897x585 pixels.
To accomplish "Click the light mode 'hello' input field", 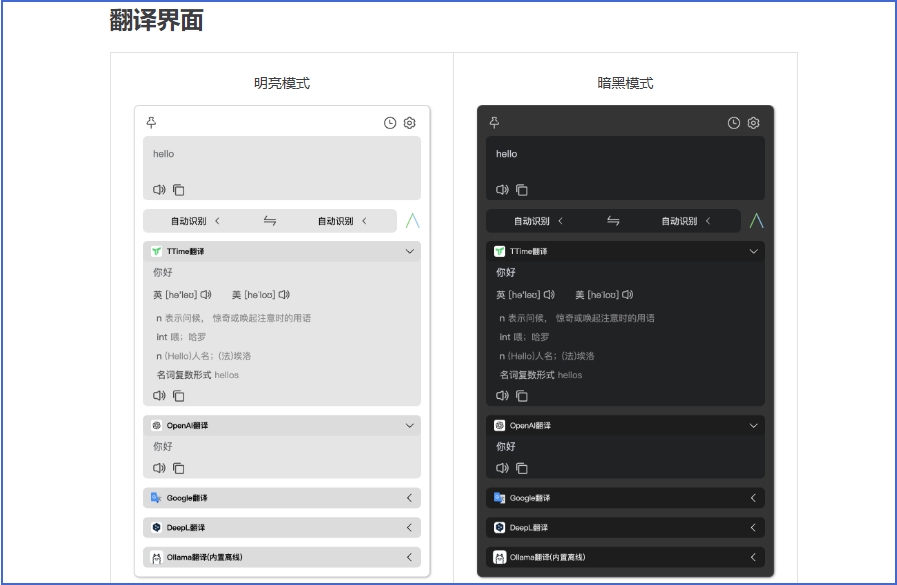I will pyautogui.click(x=281, y=168).
